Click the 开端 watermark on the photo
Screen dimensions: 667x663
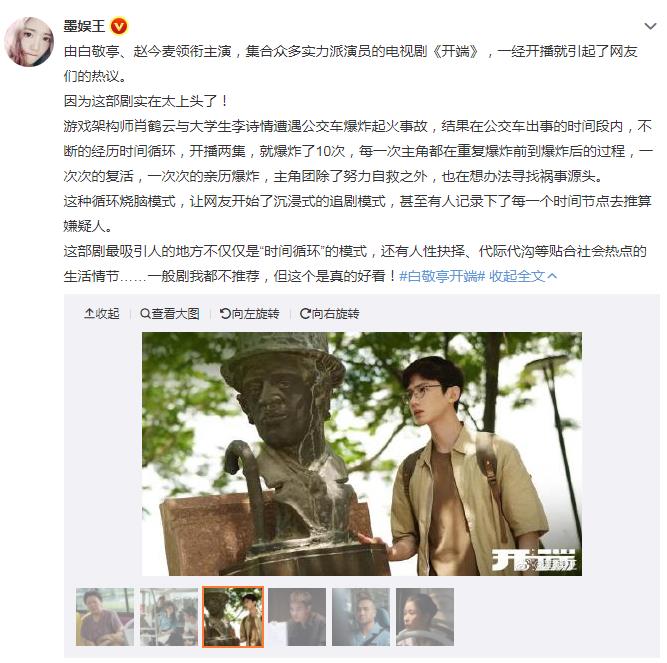[534, 559]
